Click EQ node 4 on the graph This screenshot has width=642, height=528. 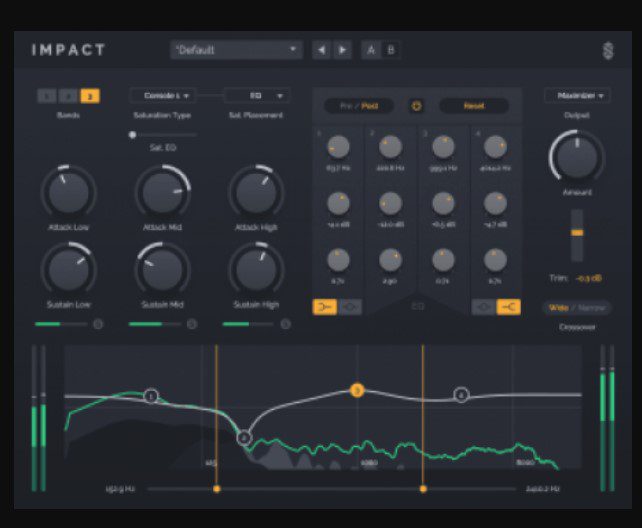pyautogui.click(x=461, y=395)
